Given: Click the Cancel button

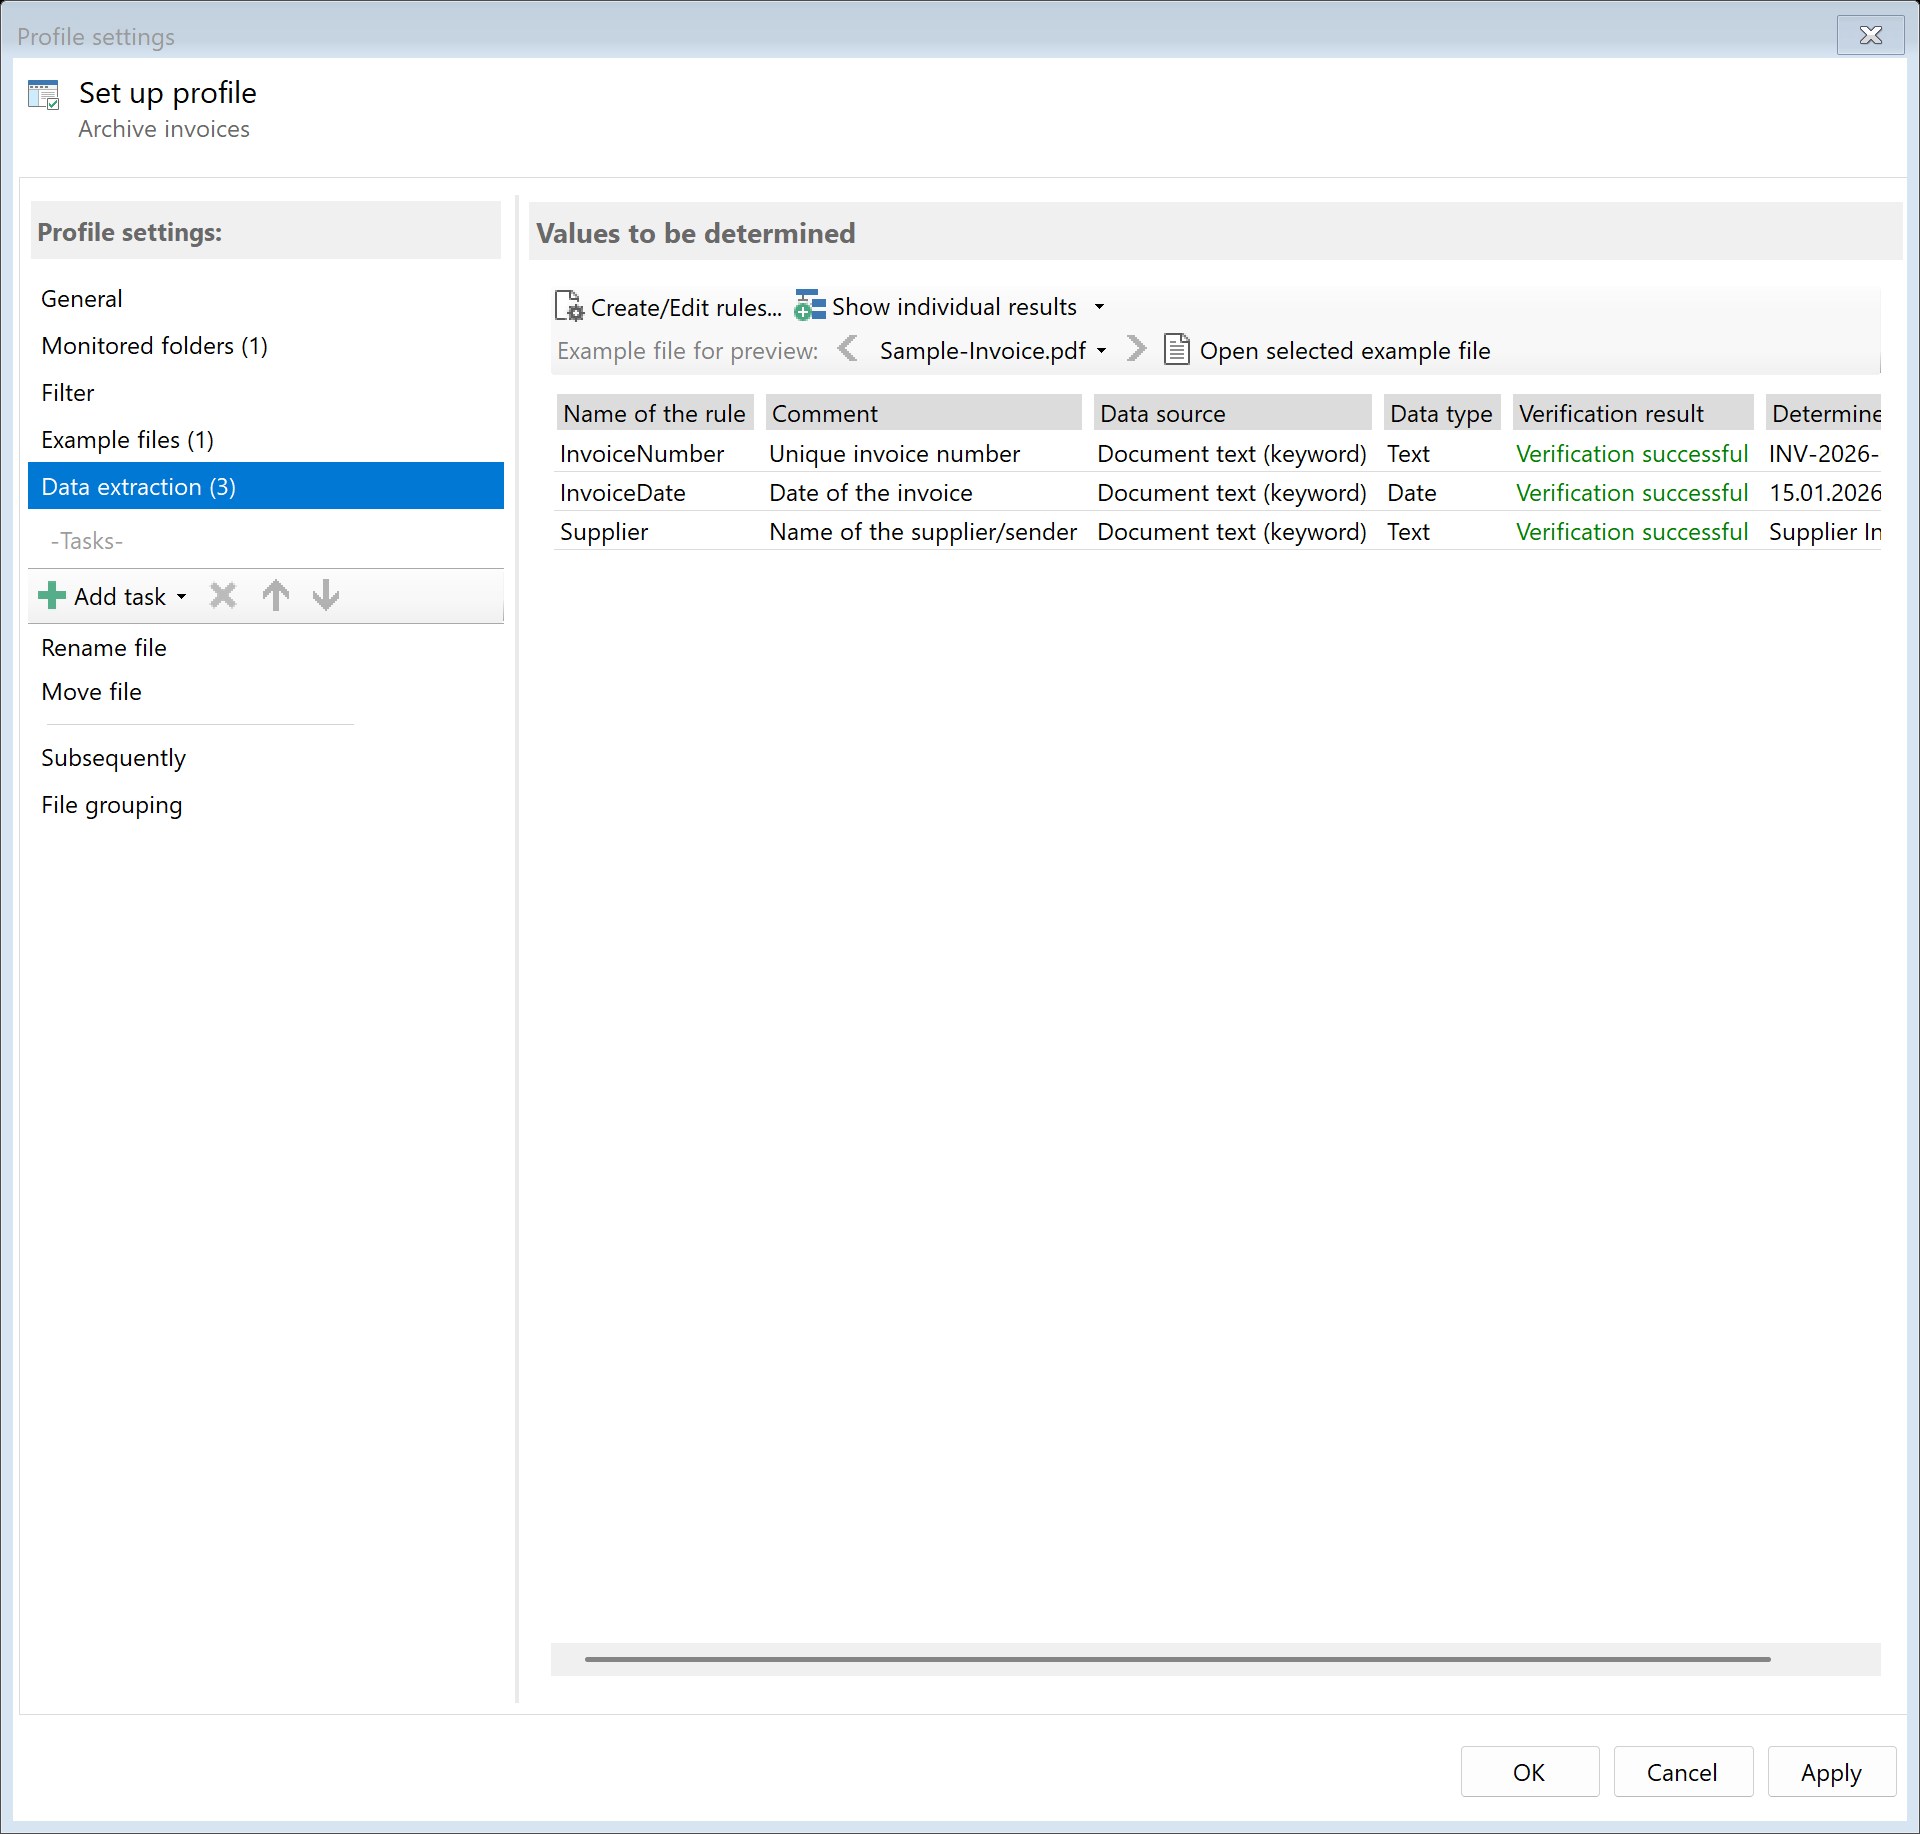Looking at the screenshot, I should 1681,1771.
